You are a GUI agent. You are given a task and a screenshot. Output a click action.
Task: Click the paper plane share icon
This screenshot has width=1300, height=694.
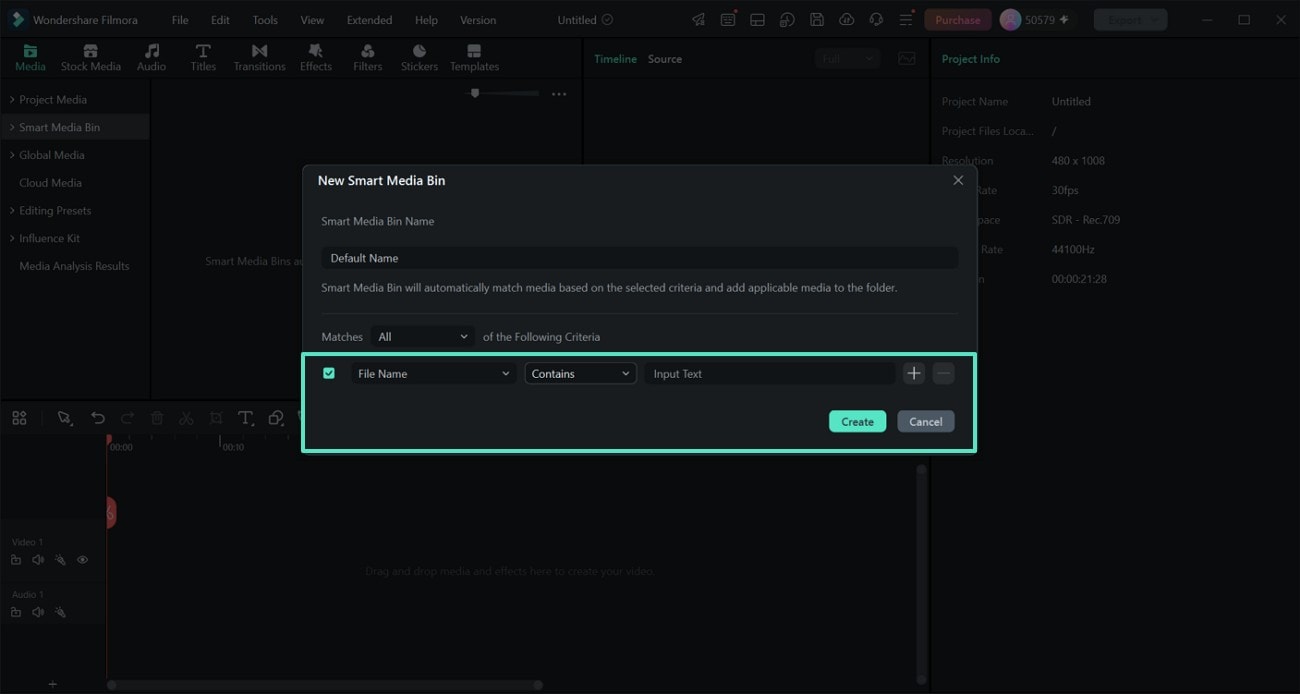click(698, 20)
